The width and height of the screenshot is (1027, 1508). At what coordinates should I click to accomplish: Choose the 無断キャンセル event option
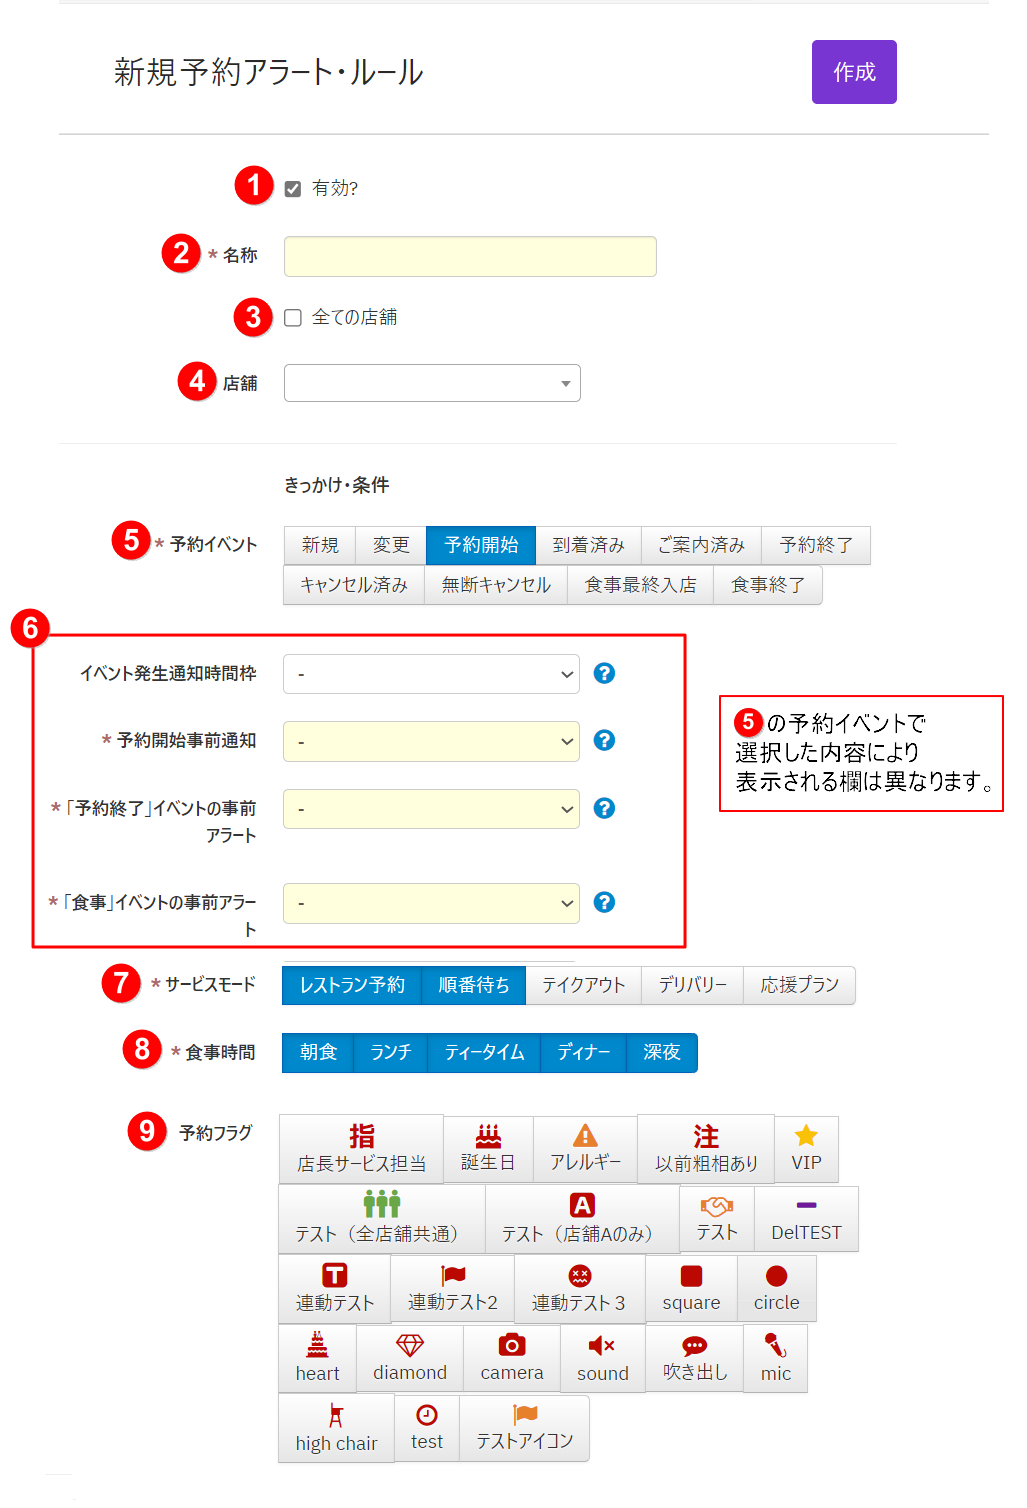(496, 586)
